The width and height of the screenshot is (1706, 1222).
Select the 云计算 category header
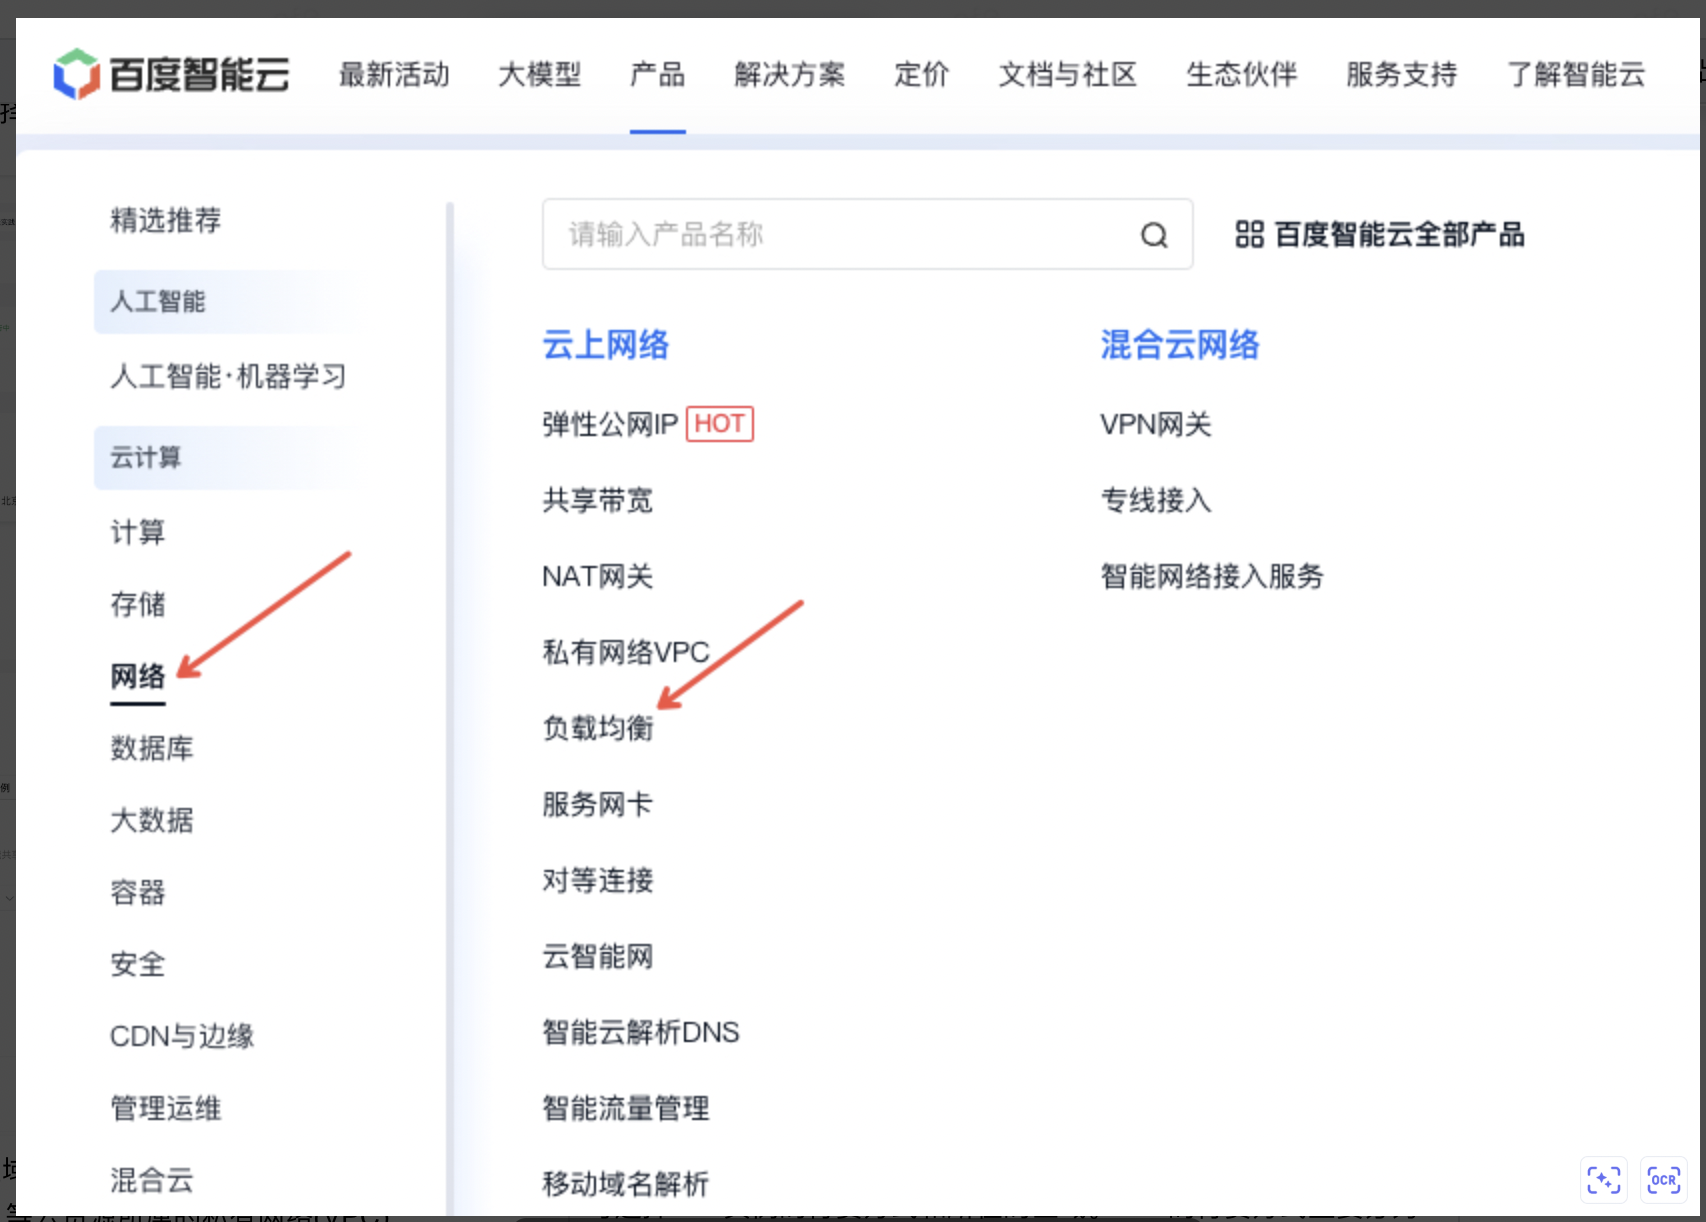click(226, 457)
